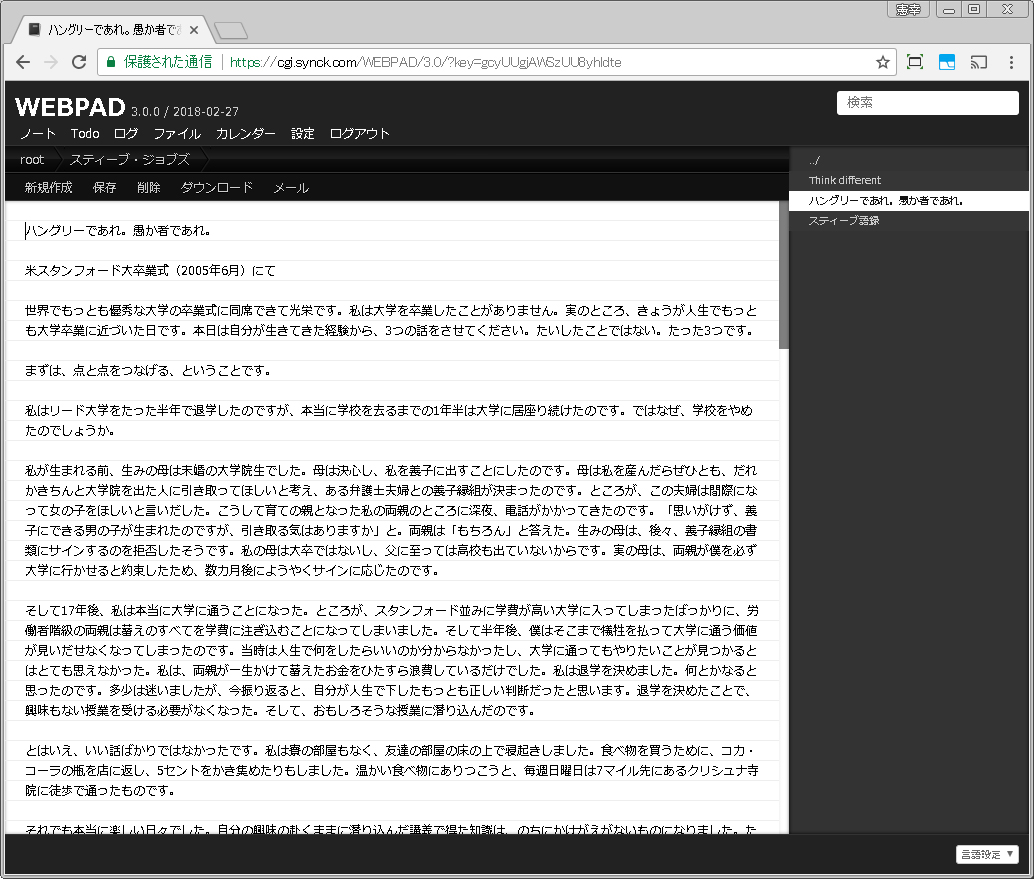This screenshot has height=879, width=1034.
Task: Click the line 米スタンフォード大卒業式(2005年6月)にて
Action: (150, 270)
